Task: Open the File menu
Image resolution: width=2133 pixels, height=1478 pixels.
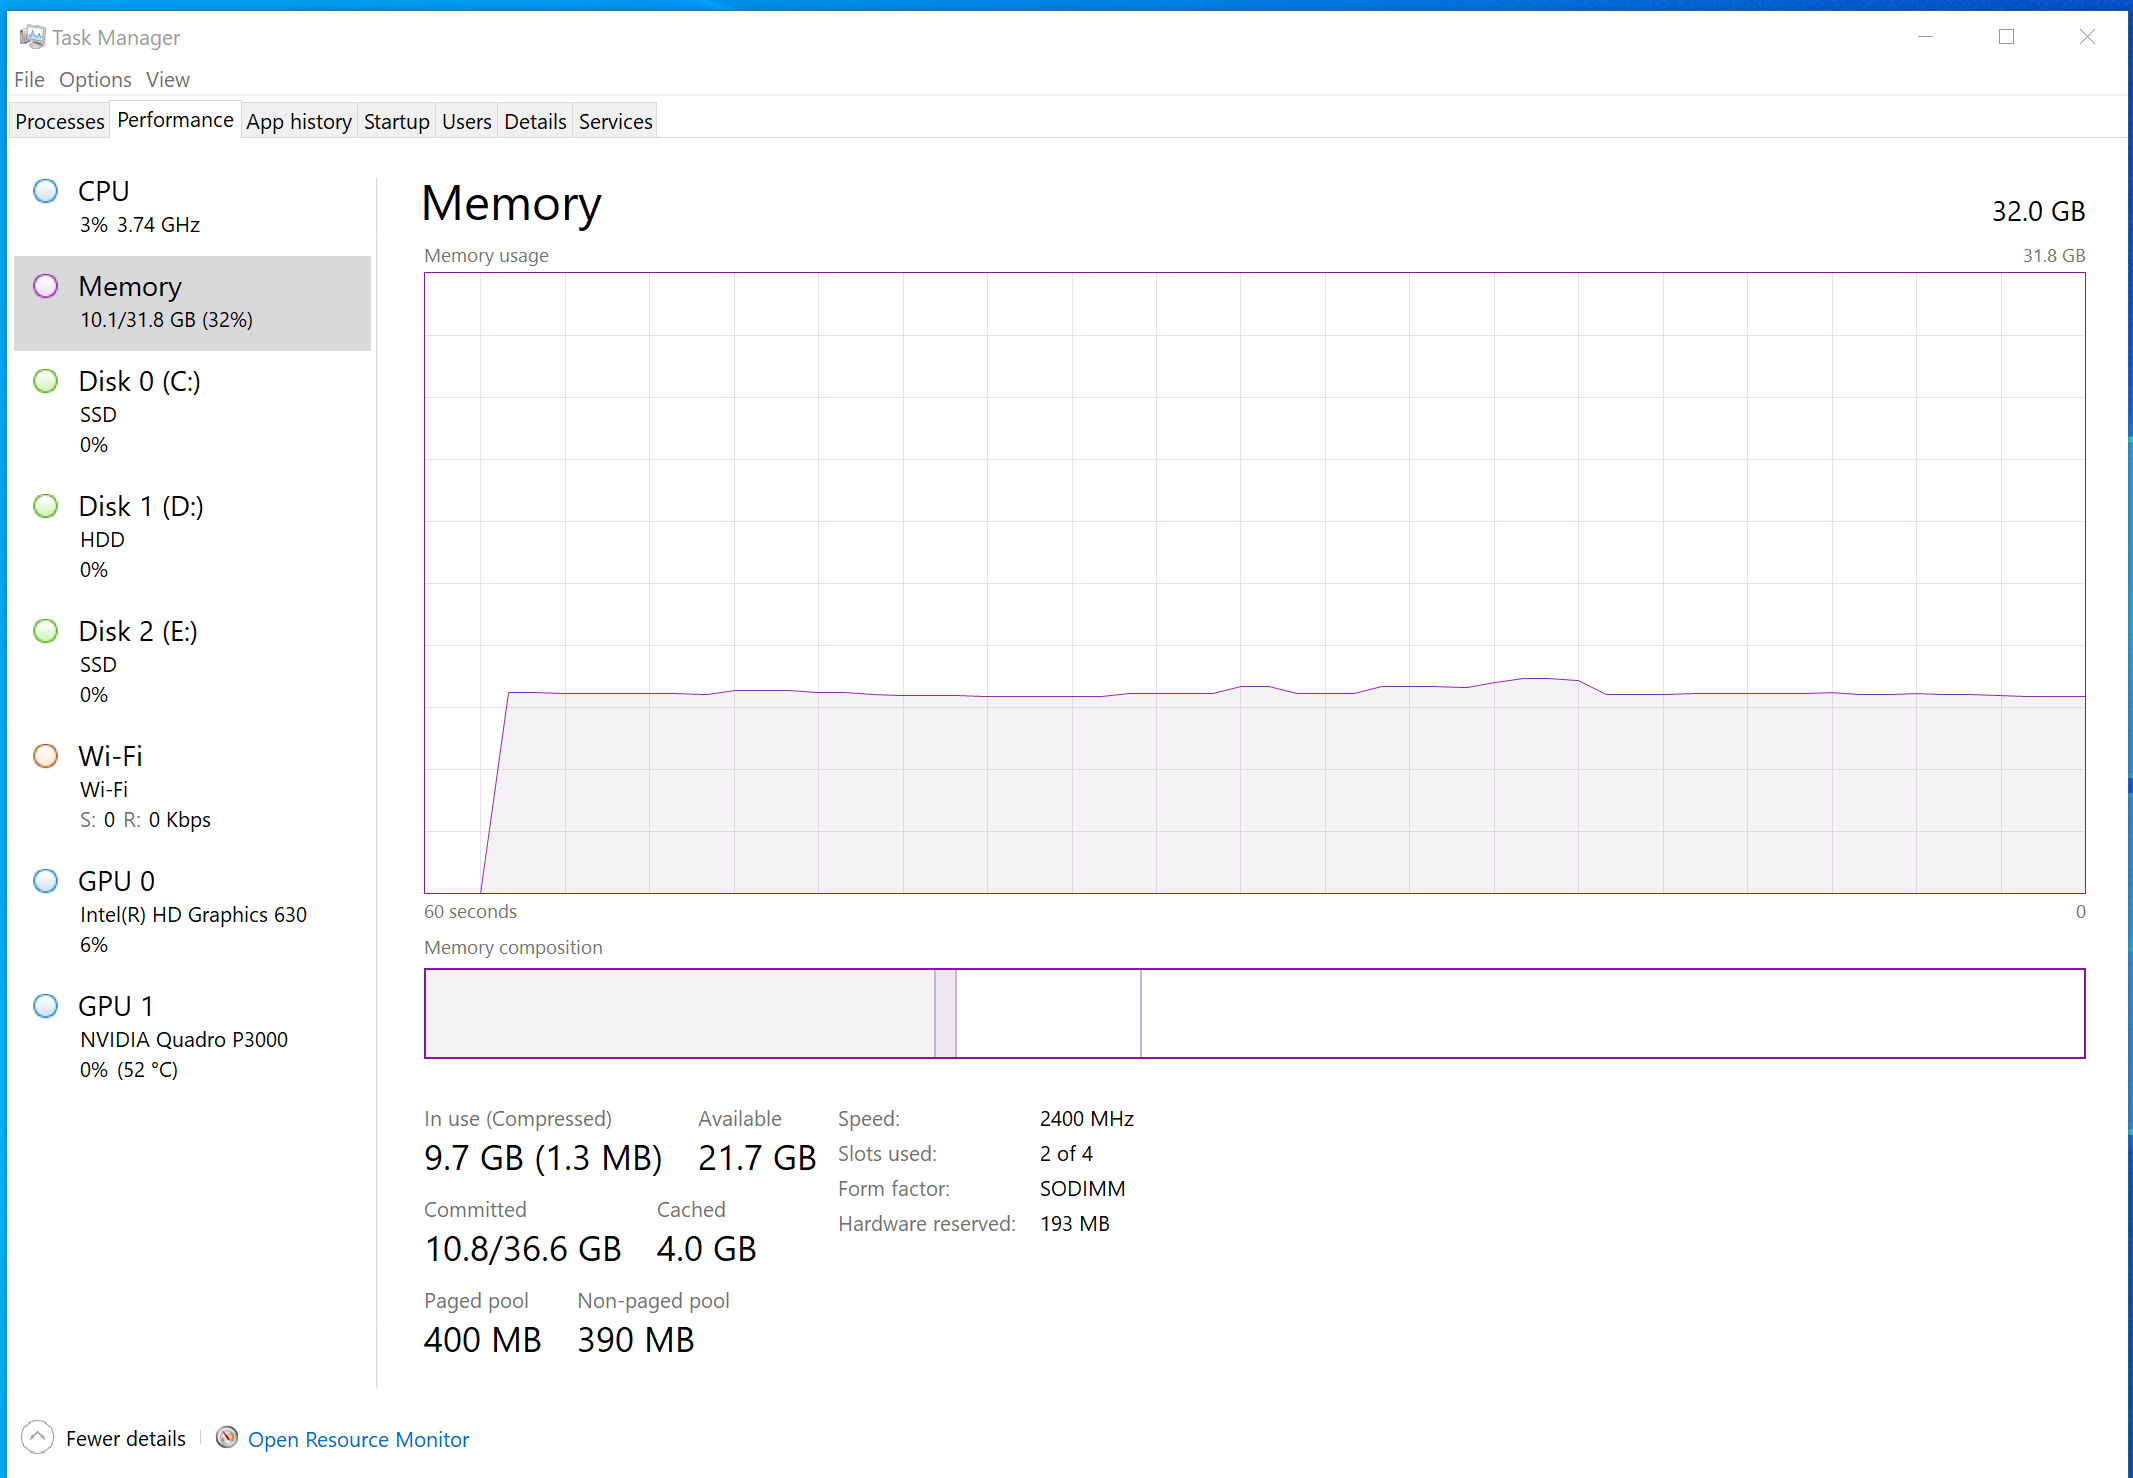Action: [29, 79]
